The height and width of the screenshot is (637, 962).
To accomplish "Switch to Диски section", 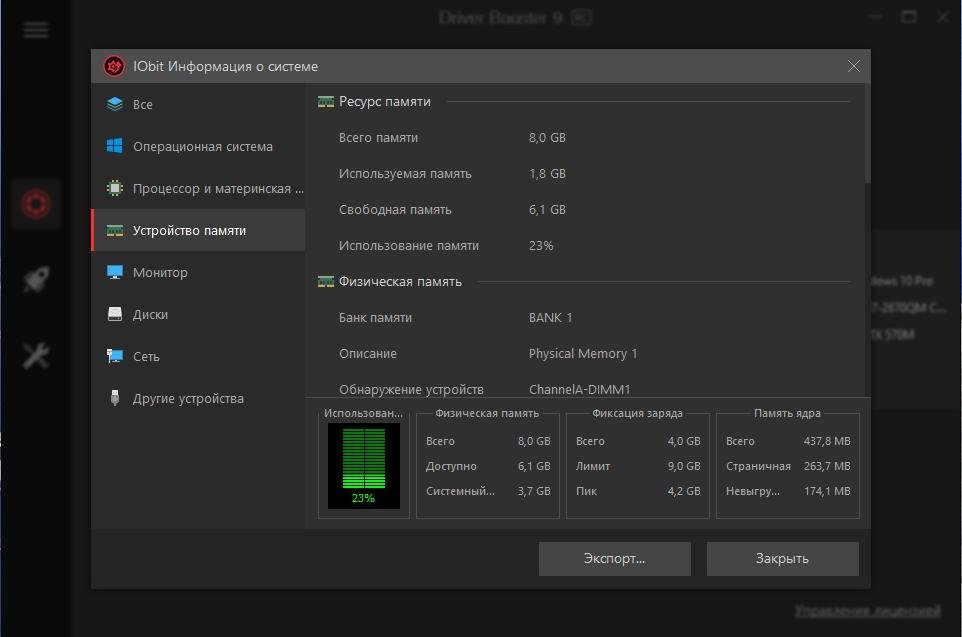I will click(198, 314).
